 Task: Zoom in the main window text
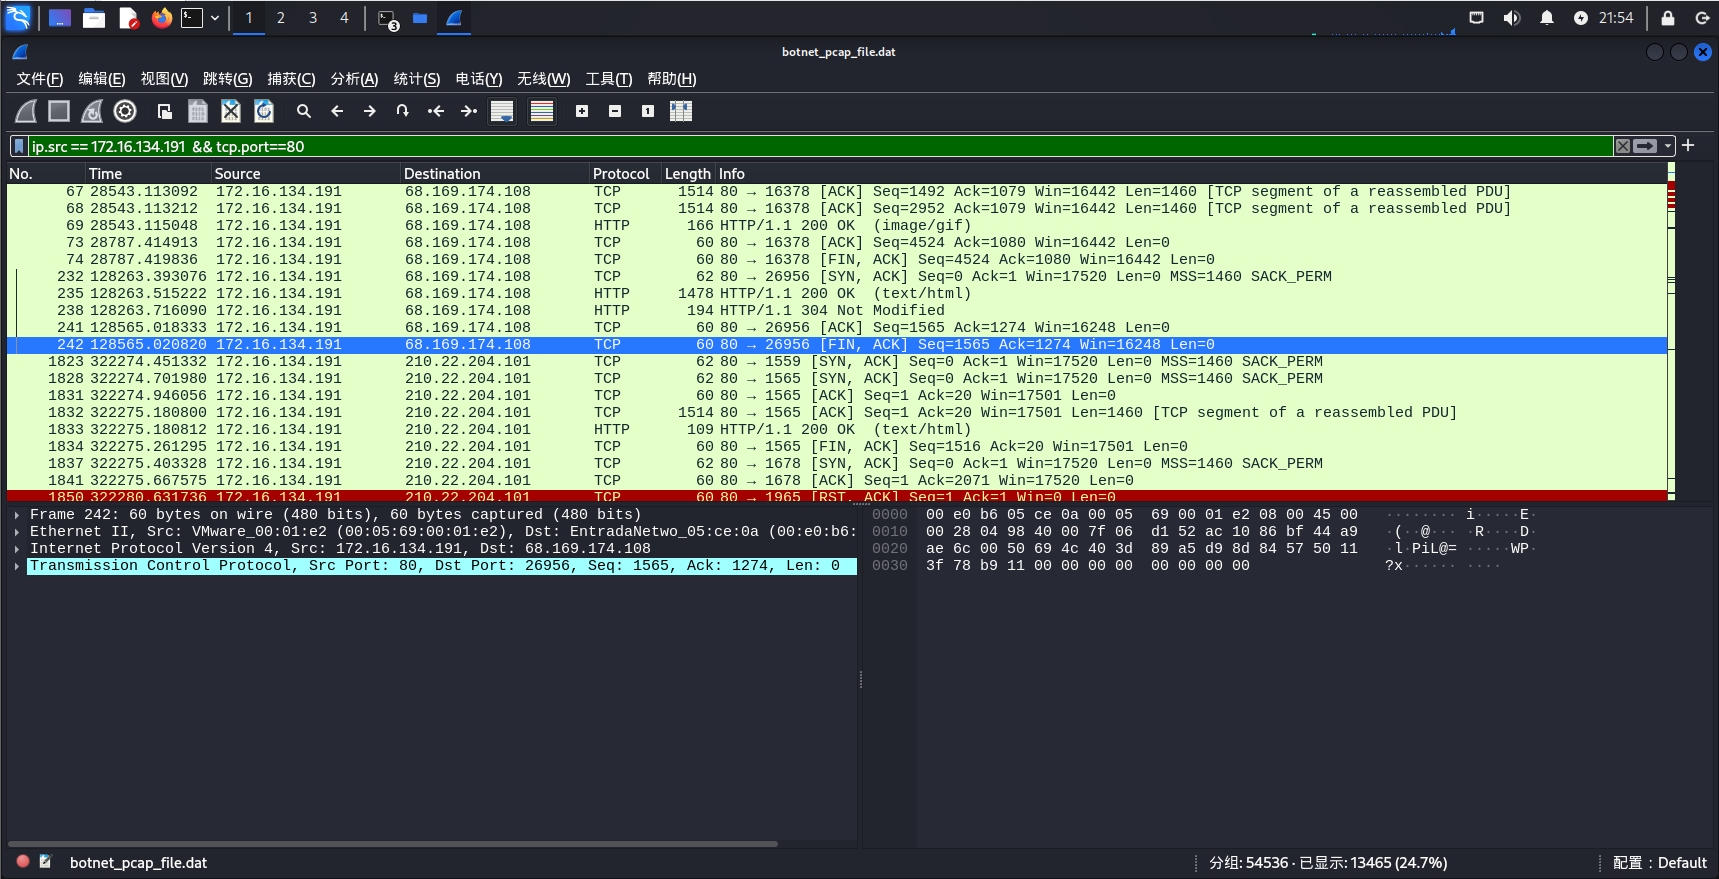tap(582, 111)
